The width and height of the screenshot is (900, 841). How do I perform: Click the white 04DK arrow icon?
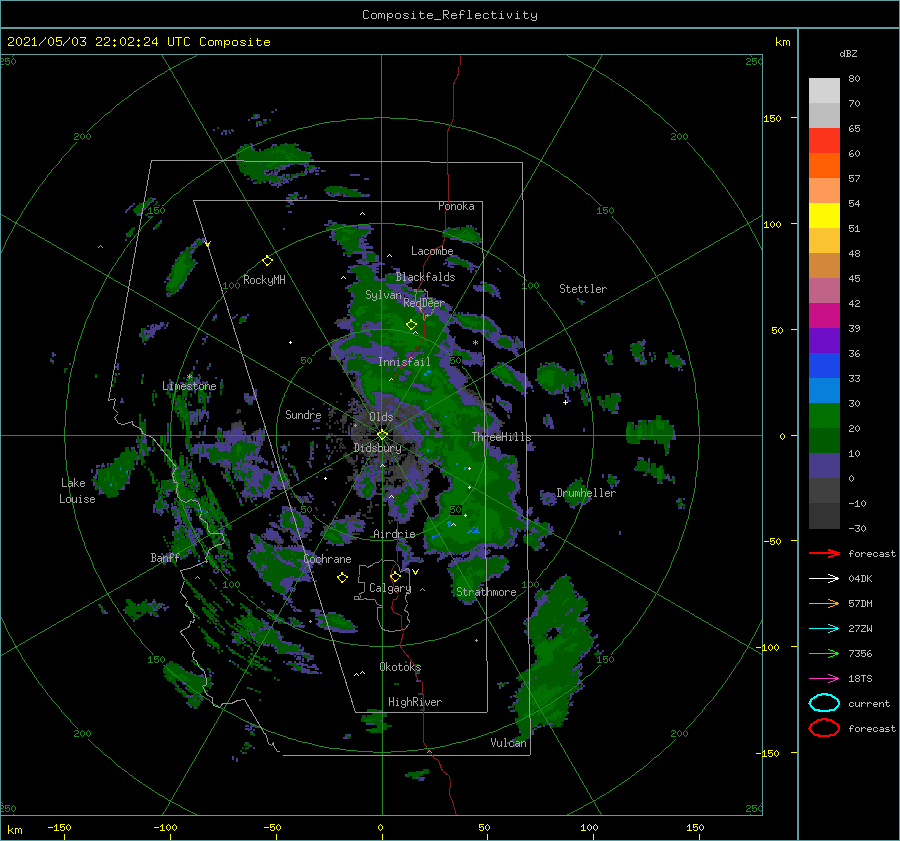pos(824,579)
